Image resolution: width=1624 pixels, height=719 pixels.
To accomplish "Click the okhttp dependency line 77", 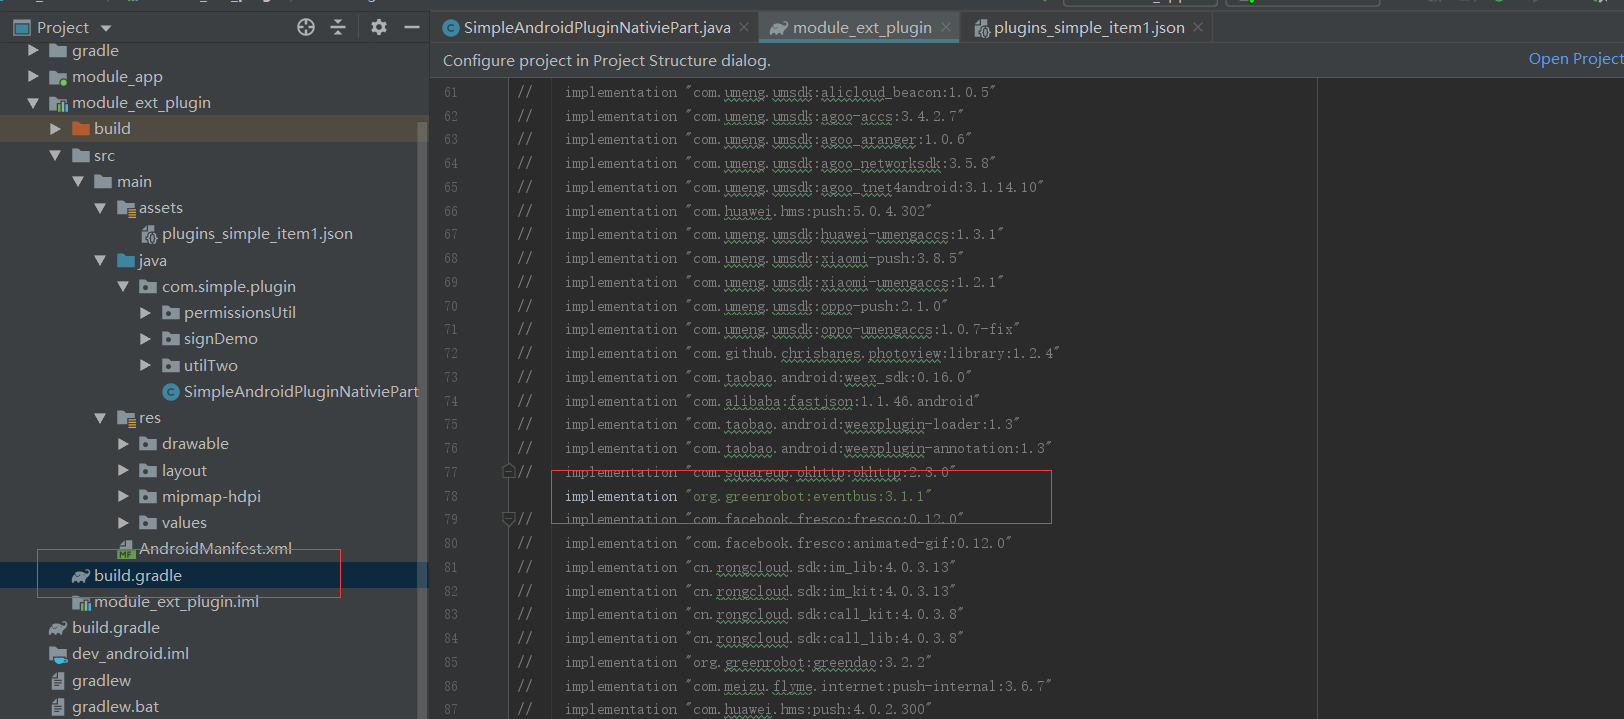I will tap(760, 472).
